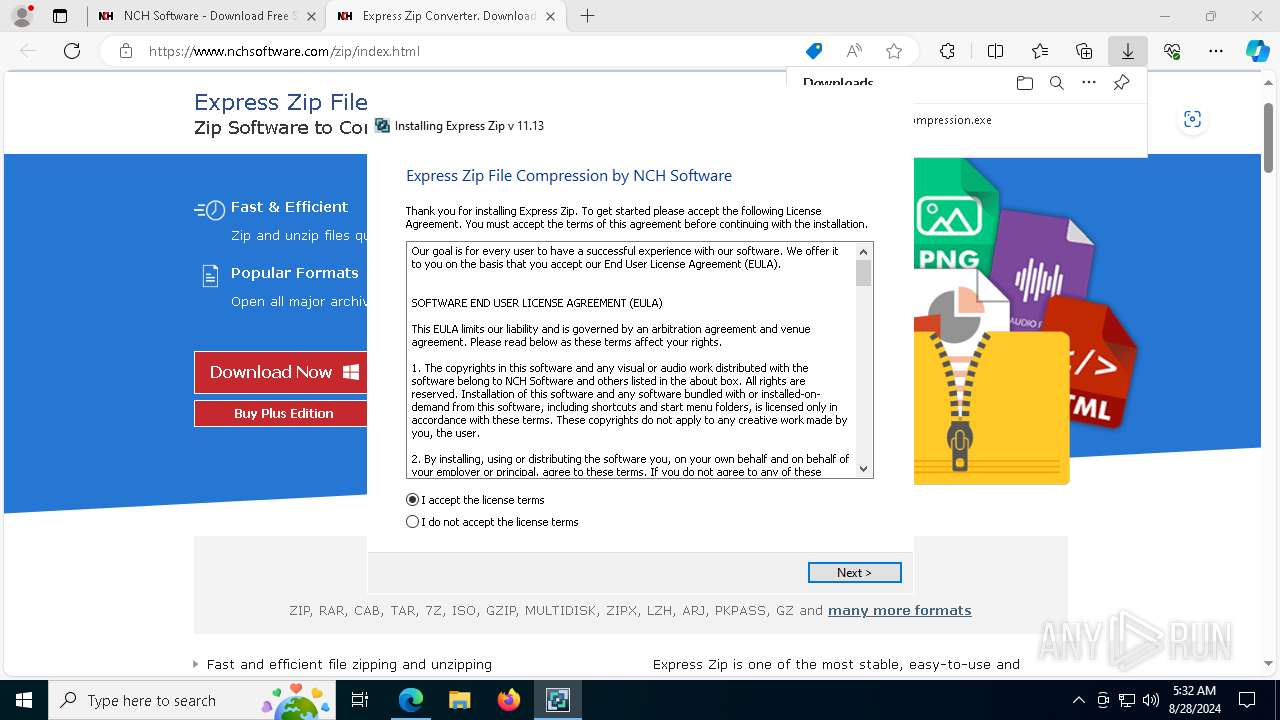Open the Windows Start menu
The height and width of the screenshot is (720, 1280).
24,700
